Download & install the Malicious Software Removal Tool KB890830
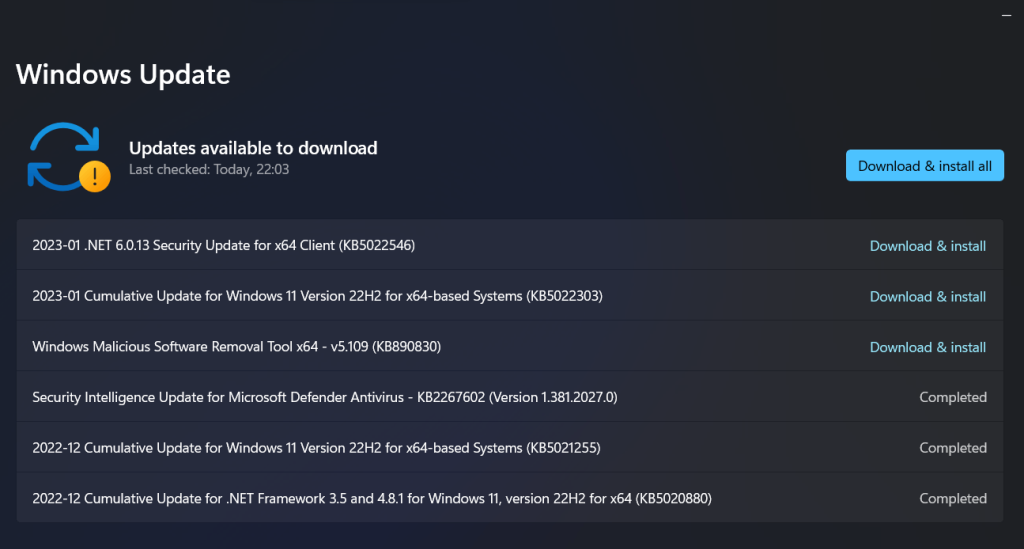The image size is (1024, 549). tap(927, 347)
